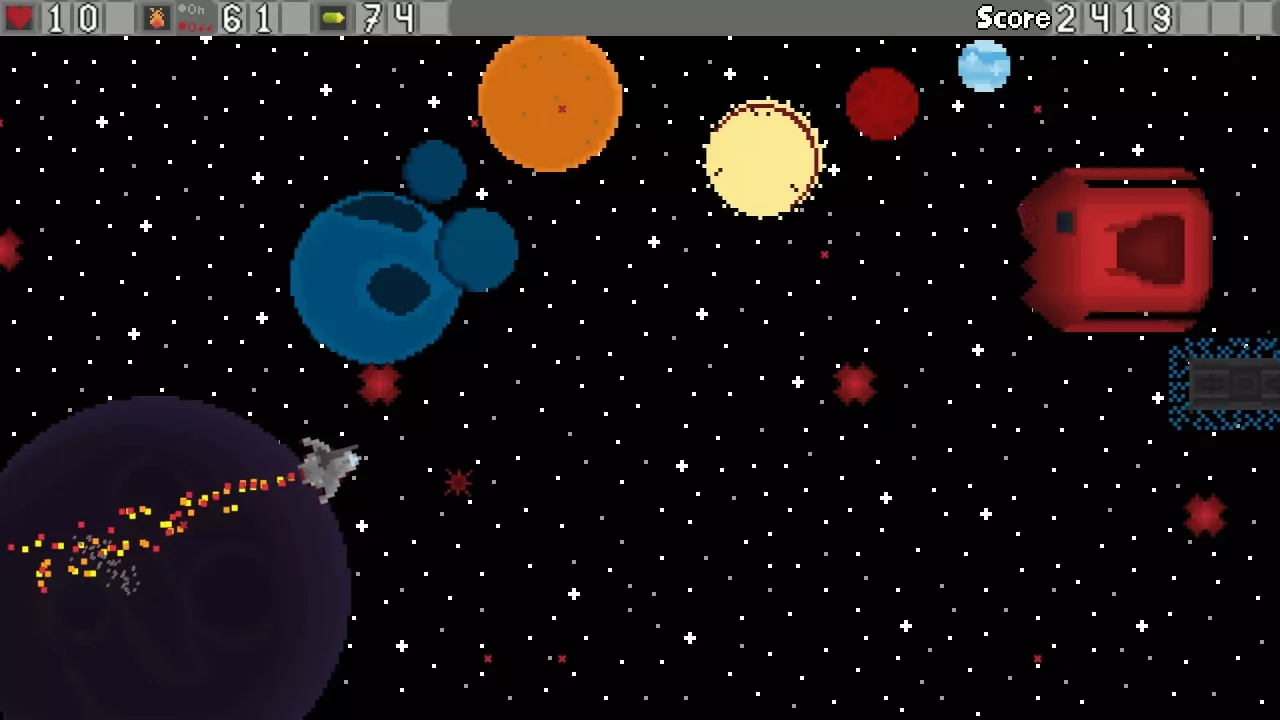Target the small dark spiky mine beside the player ship

pyautogui.click(x=459, y=483)
